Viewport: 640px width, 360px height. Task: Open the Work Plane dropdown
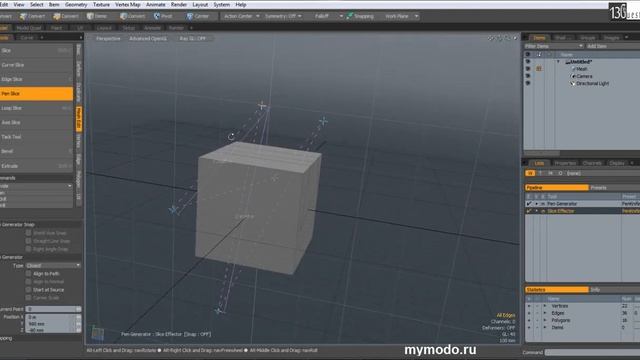[x=401, y=16]
